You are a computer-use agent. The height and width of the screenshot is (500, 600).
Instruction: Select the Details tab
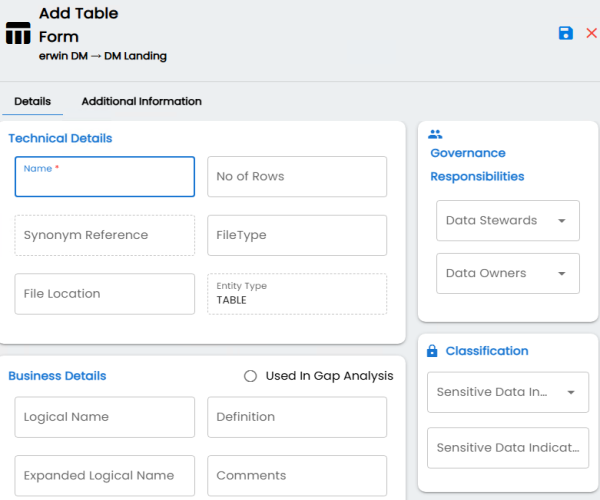[x=33, y=101]
